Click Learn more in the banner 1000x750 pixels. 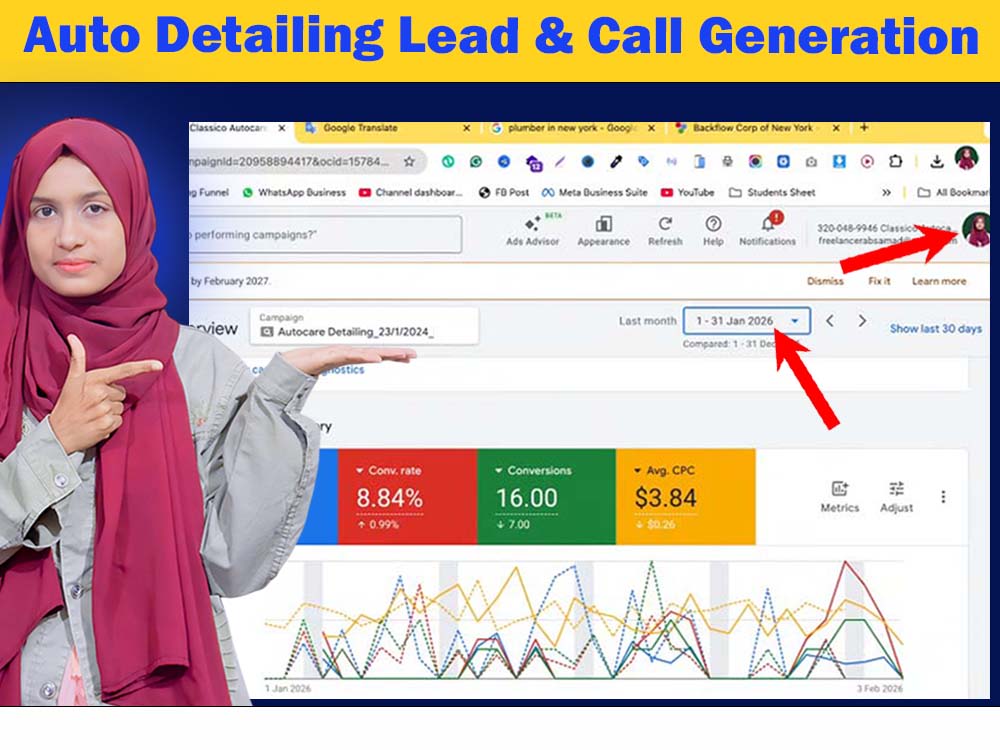(x=939, y=281)
